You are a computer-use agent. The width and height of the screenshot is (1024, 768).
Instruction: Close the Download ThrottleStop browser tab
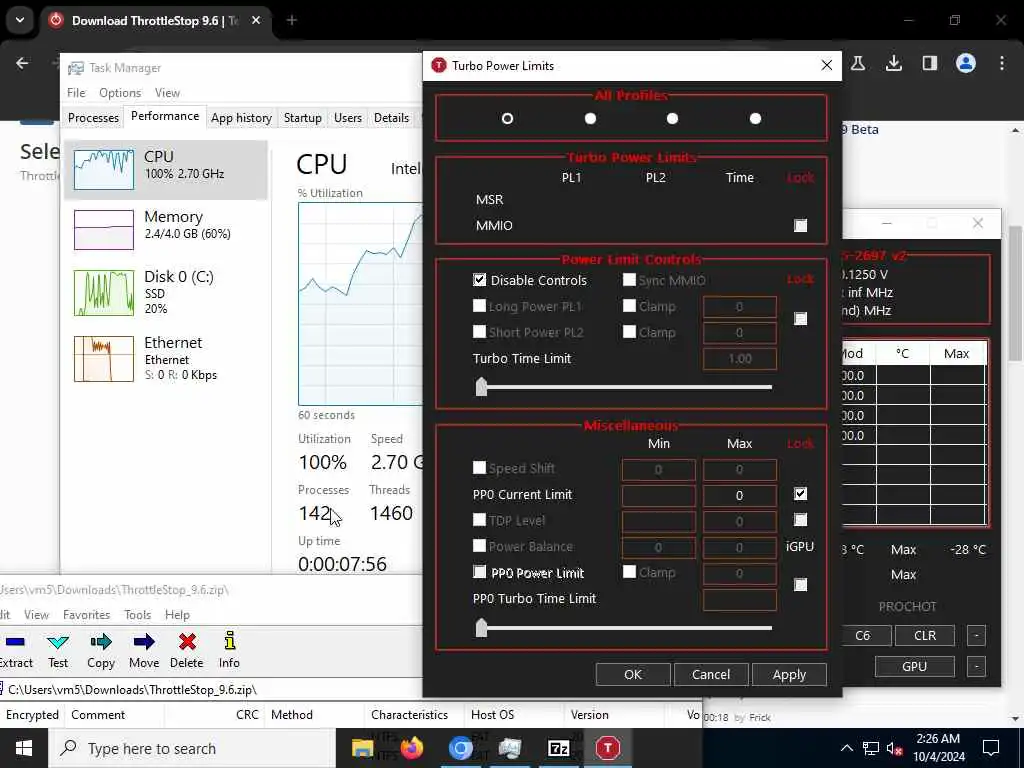coord(256,20)
